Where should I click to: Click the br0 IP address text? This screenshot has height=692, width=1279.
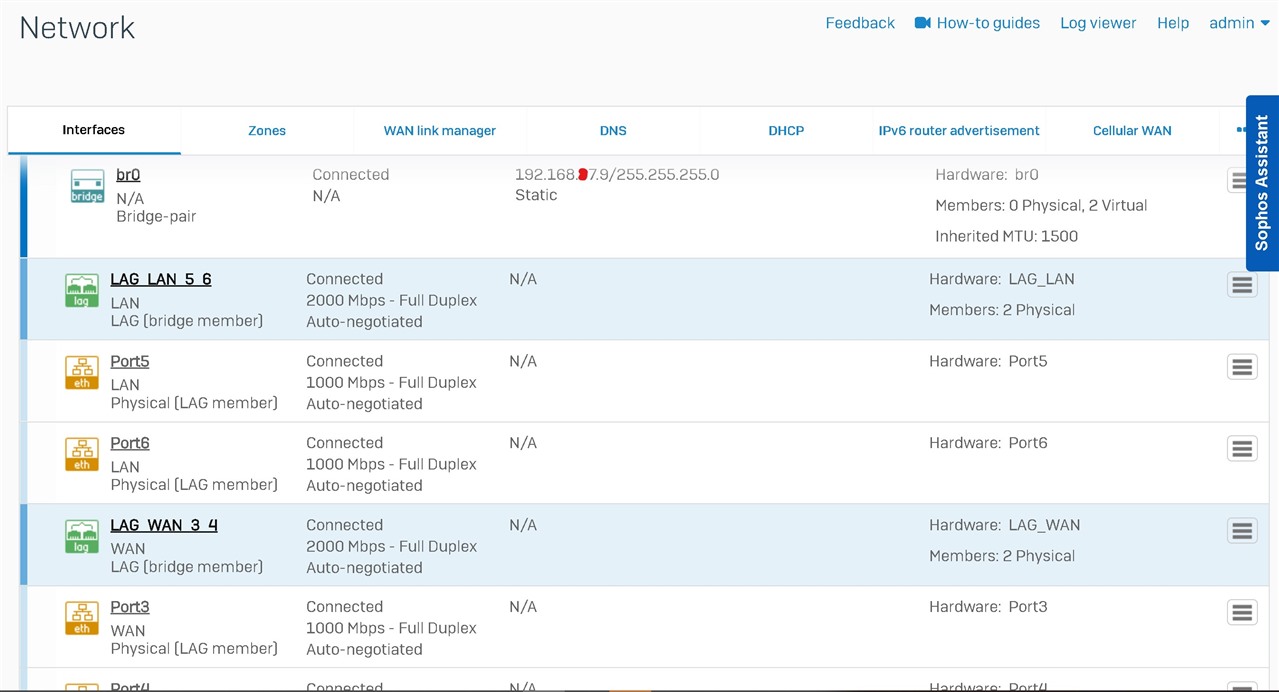tap(617, 175)
